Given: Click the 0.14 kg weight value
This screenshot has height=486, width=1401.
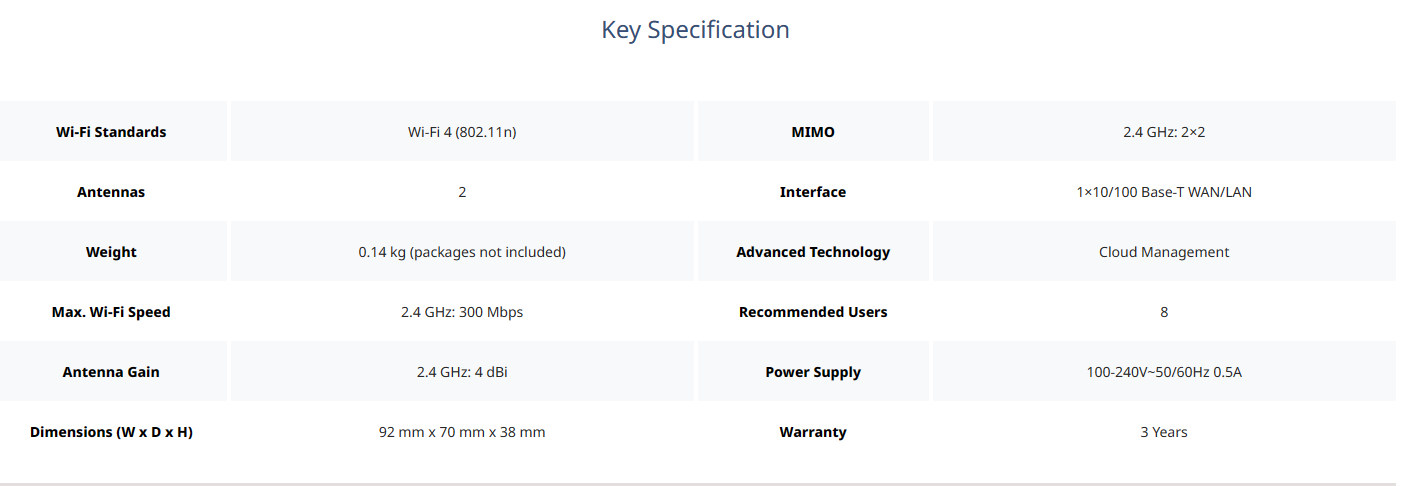Looking at the screenshot, I should coord(462,252).
